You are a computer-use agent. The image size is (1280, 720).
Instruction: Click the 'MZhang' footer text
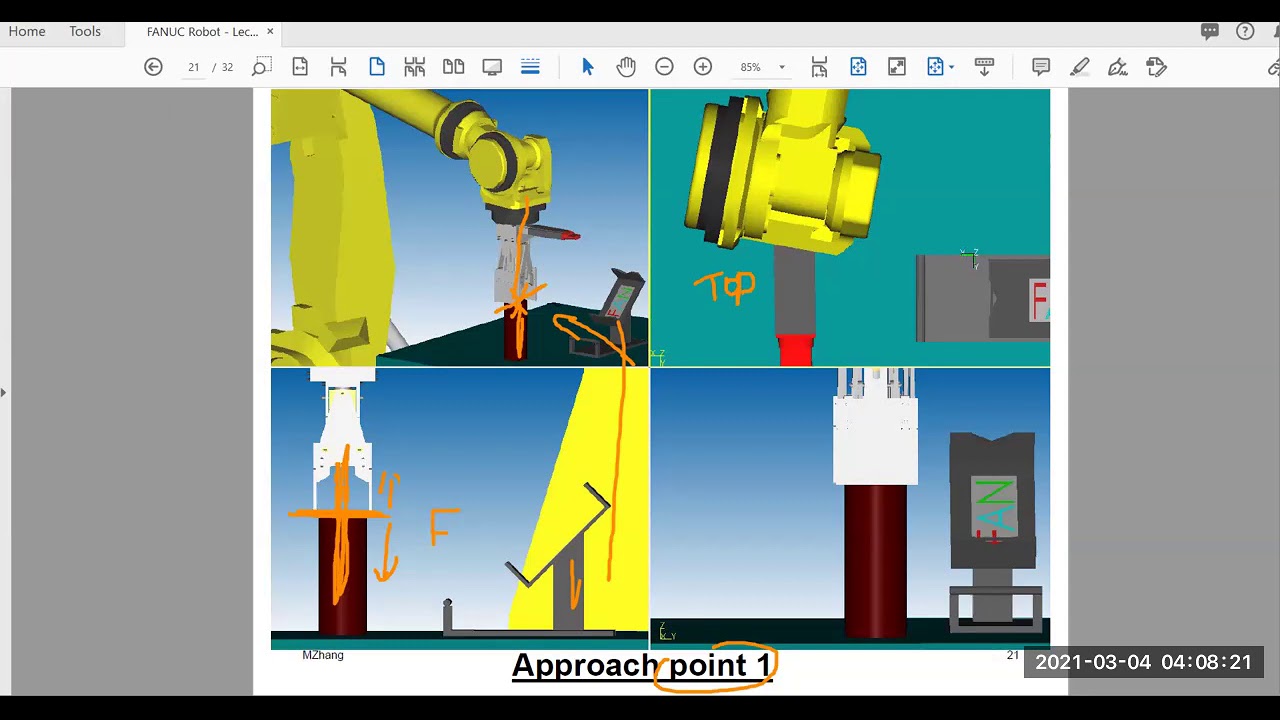[x=323, y=655]
